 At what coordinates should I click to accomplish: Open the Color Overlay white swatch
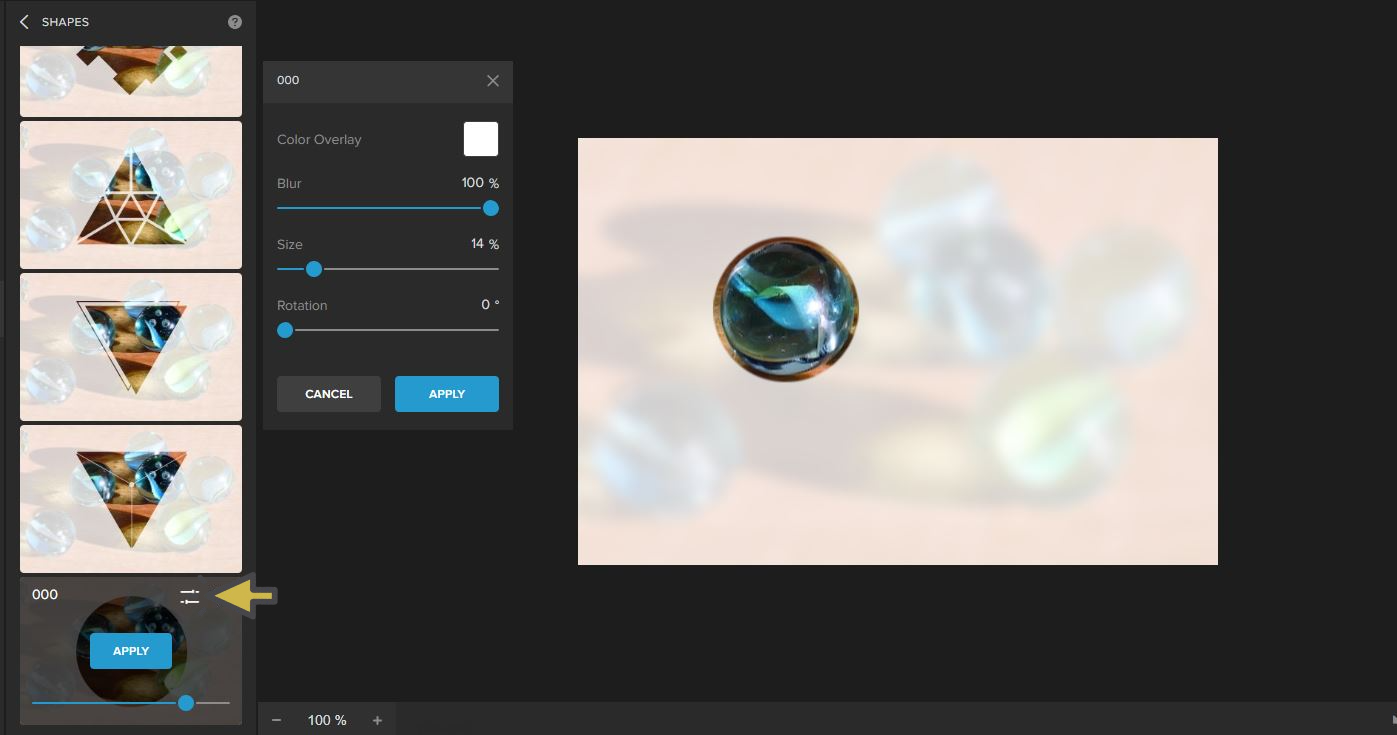(481, 139)
